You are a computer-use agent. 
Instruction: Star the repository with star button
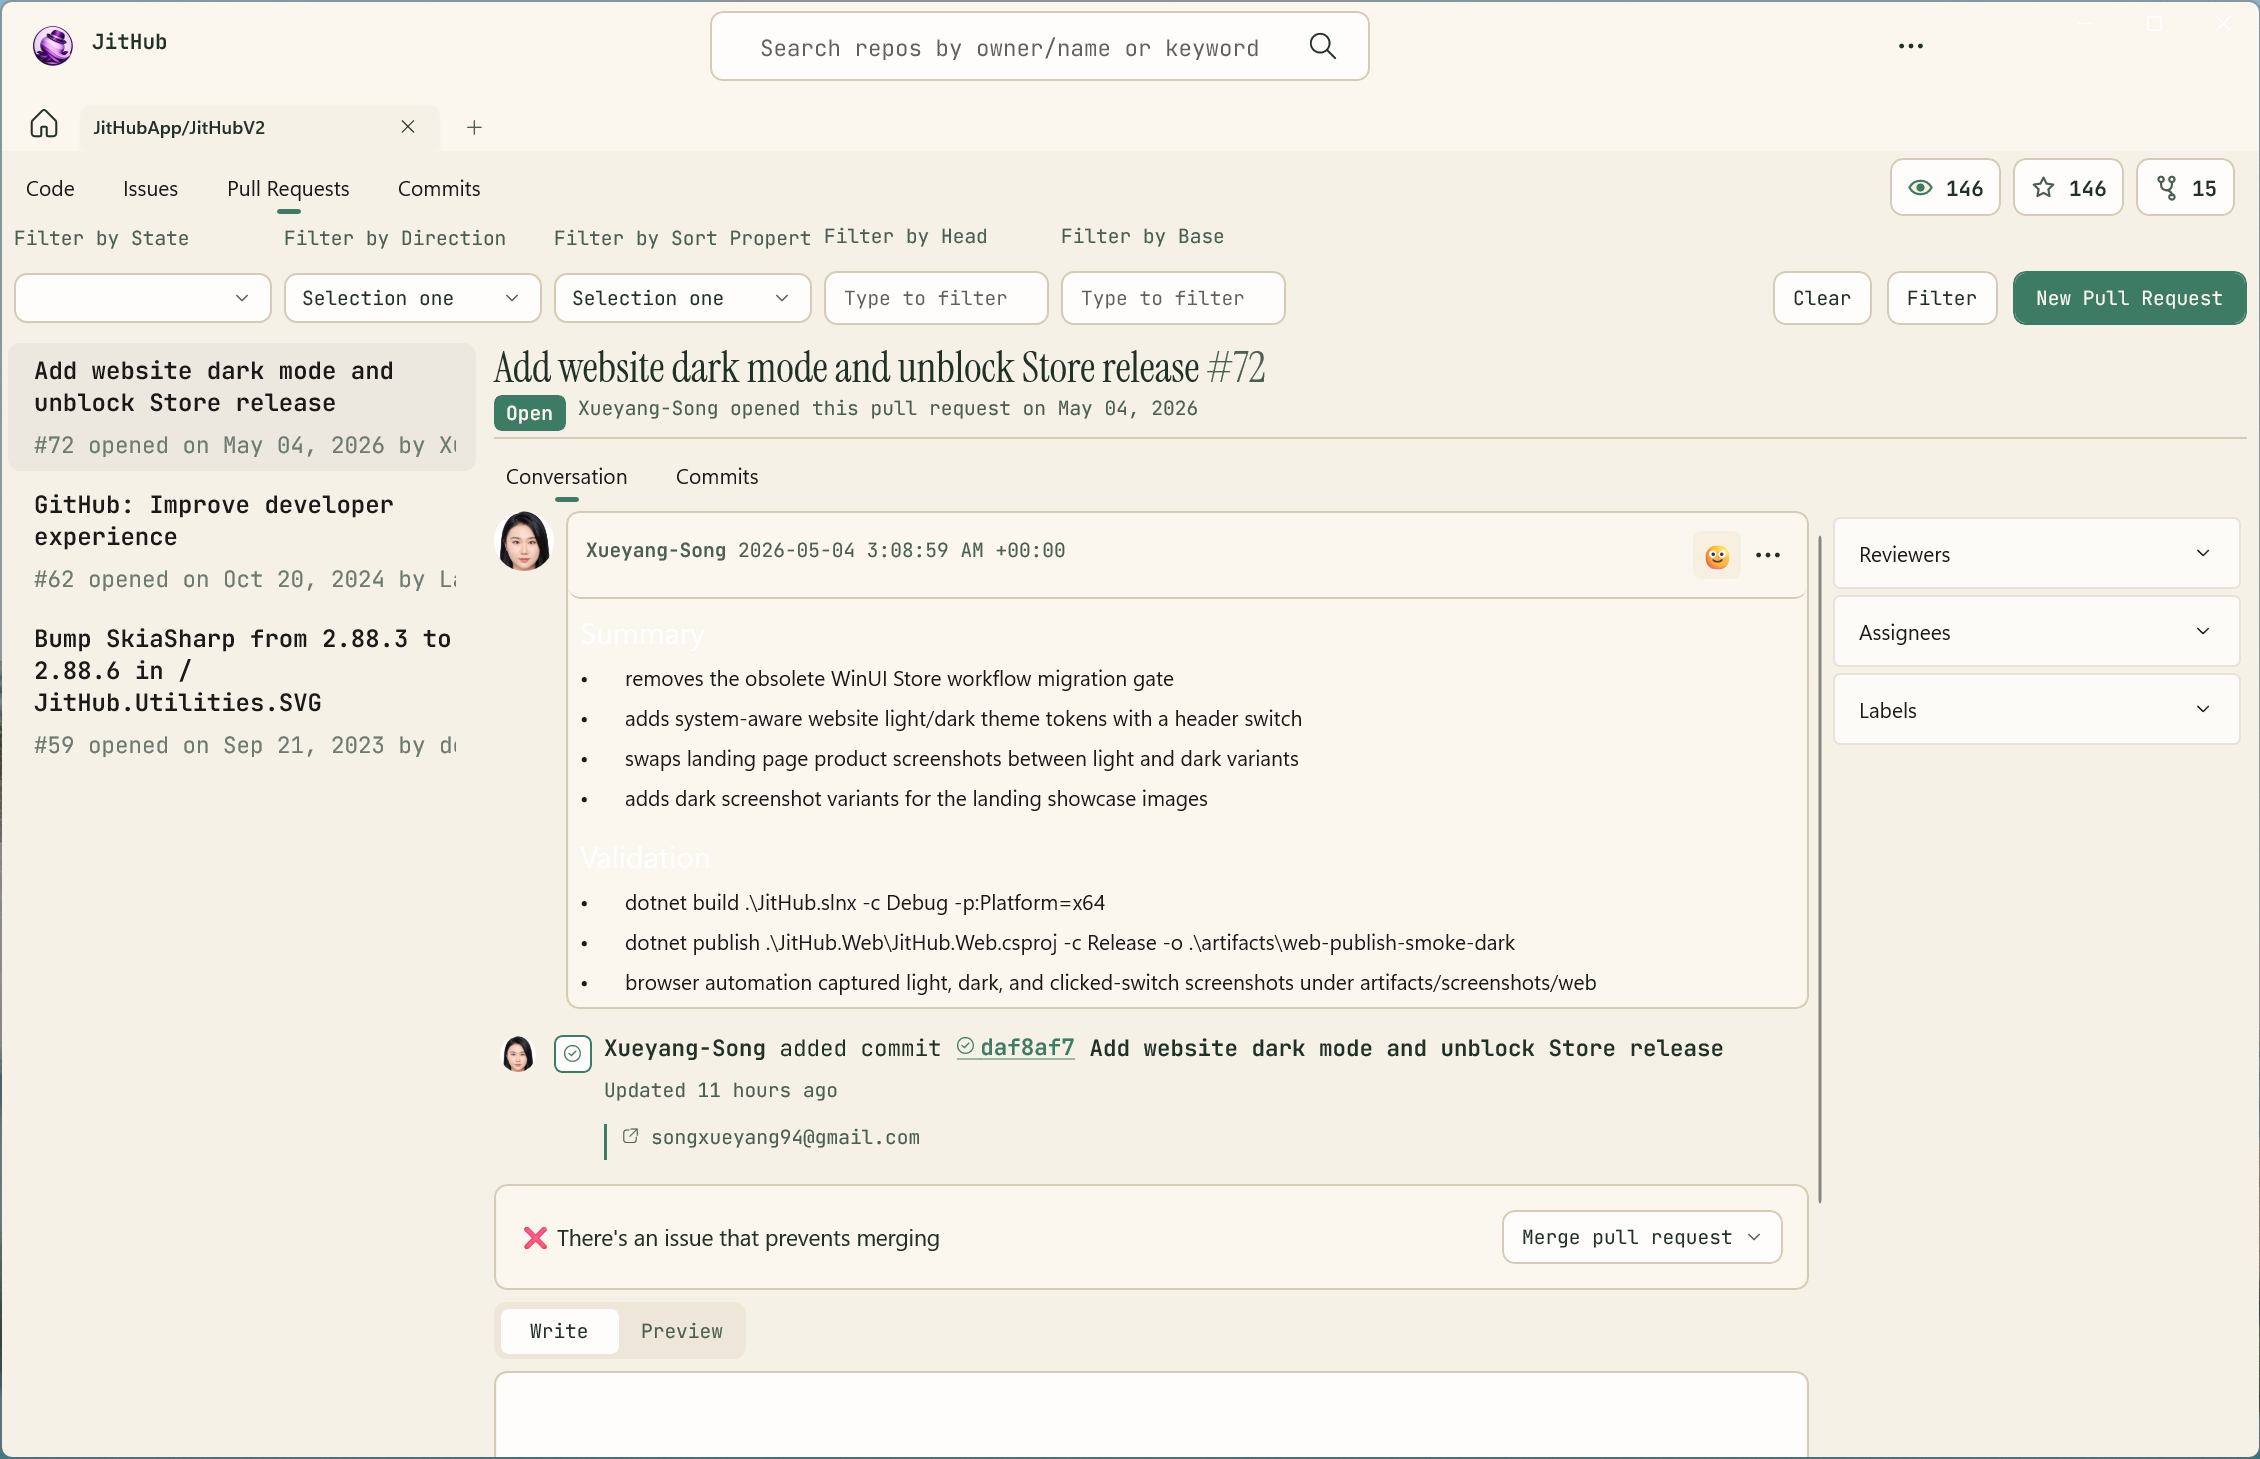[2068, 188]
